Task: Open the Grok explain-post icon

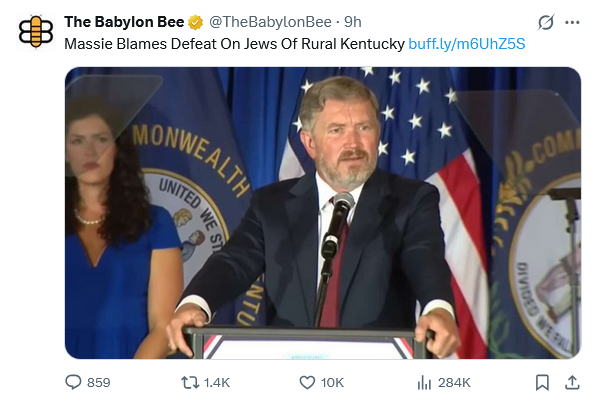Action: pos(546,23)
